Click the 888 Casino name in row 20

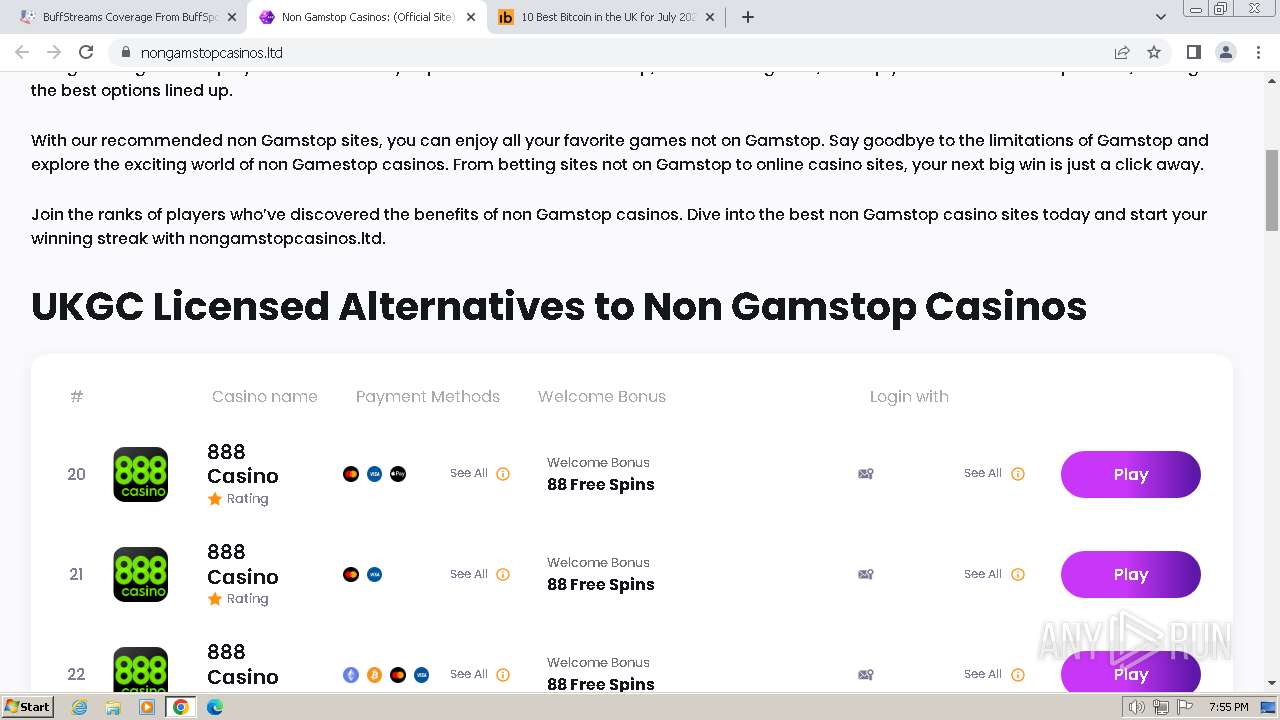pyautogui.click(x=243, y=464)
